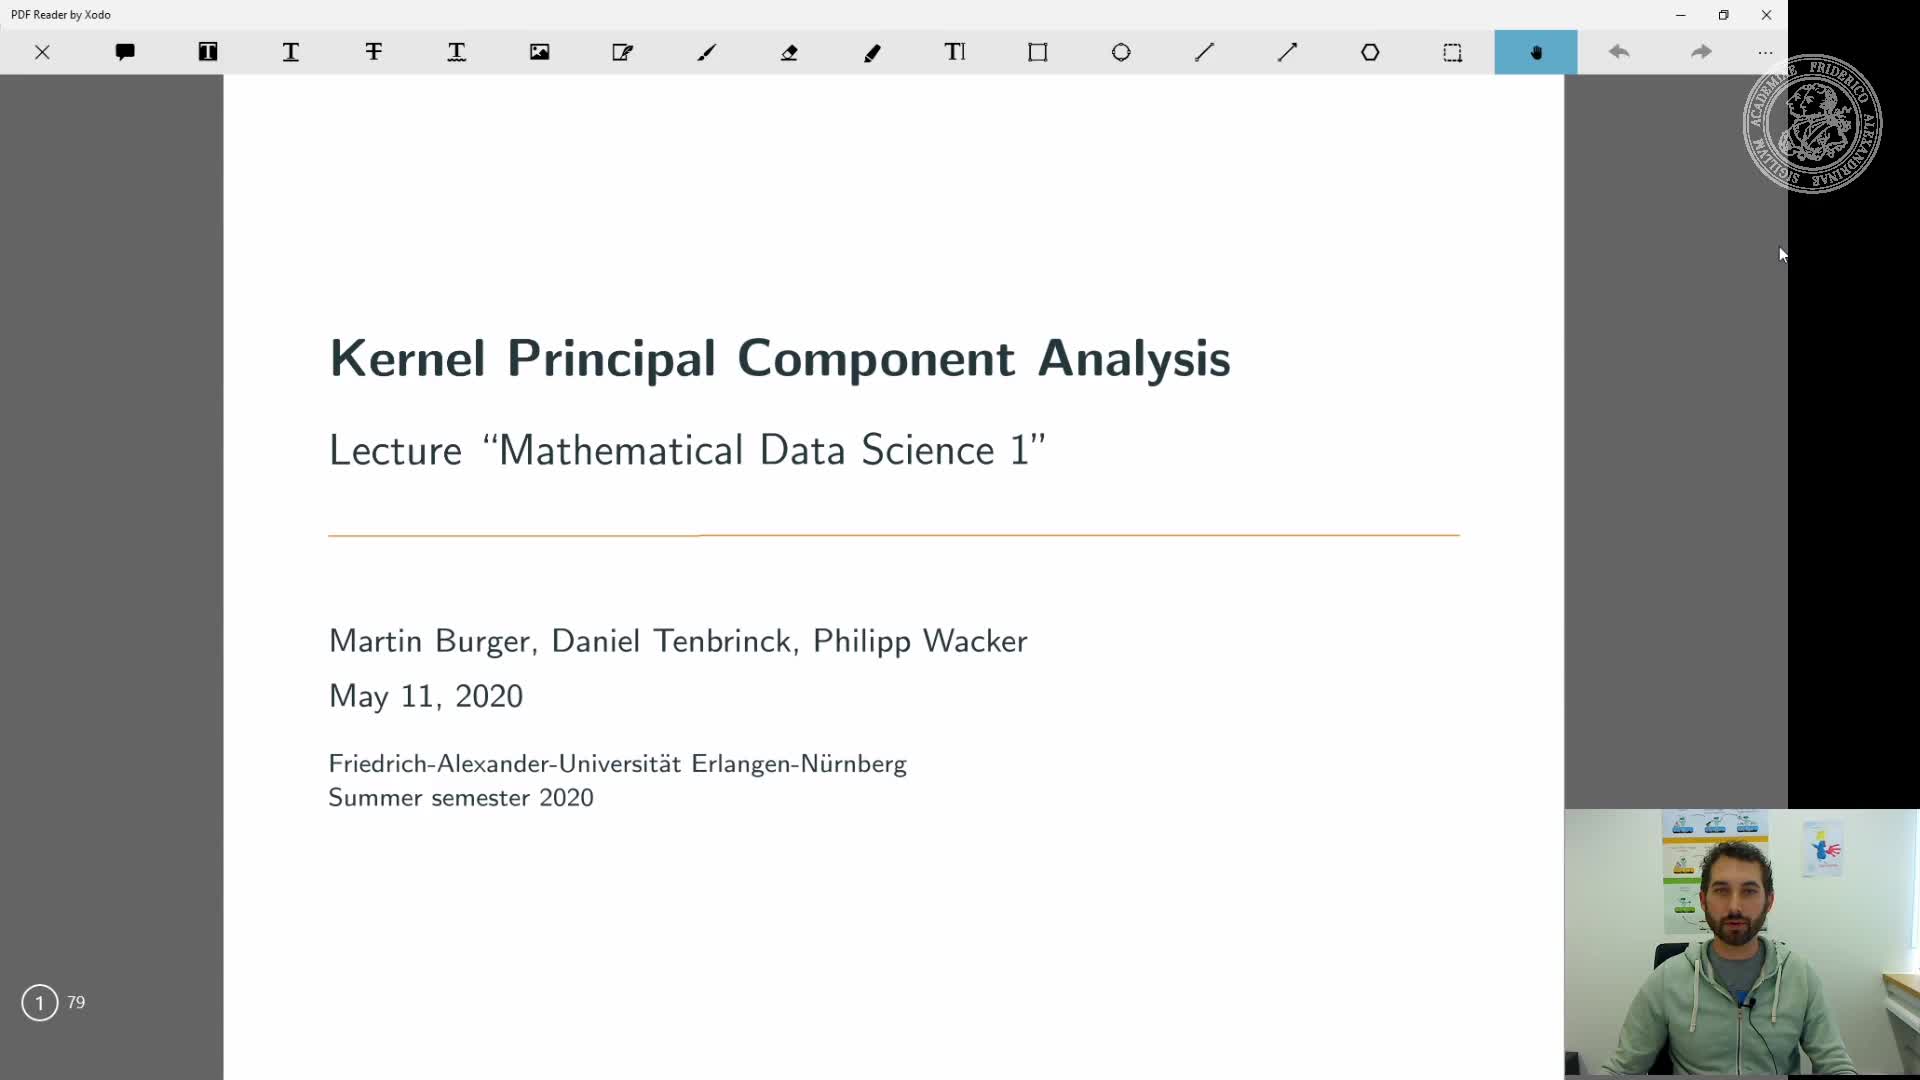
Task: Activate the Rectangle shape tool
Action: (x=1038, y=52)
